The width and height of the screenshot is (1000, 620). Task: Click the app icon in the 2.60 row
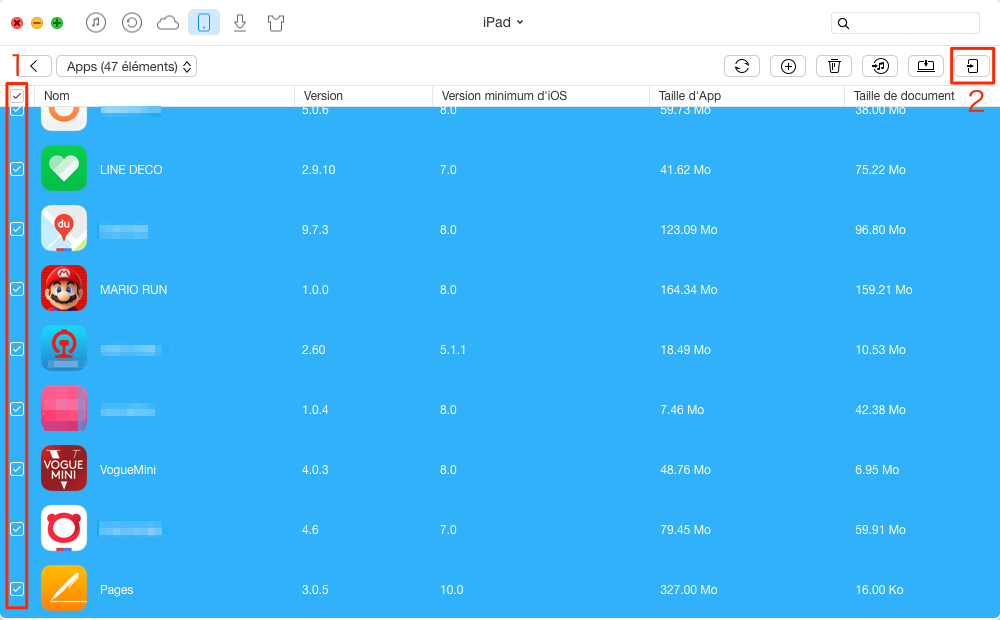64,348
